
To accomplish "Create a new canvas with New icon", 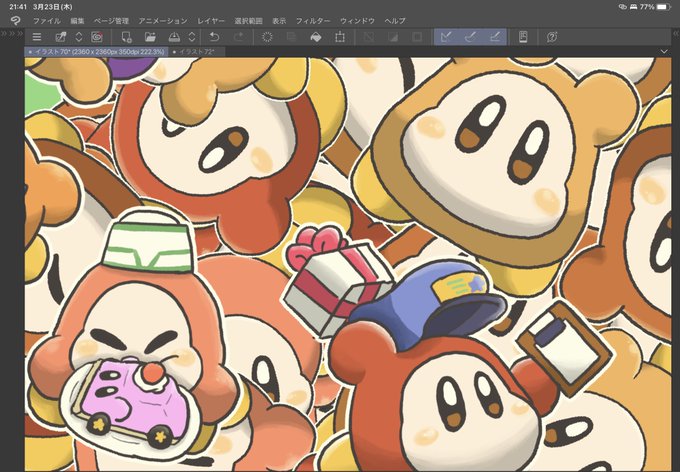I will coord(127,37).
